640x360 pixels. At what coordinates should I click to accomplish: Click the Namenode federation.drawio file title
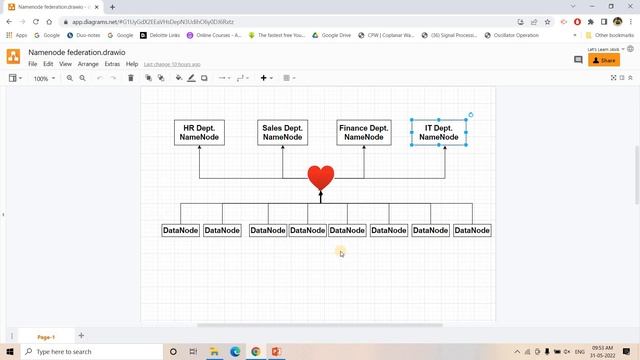77,52
